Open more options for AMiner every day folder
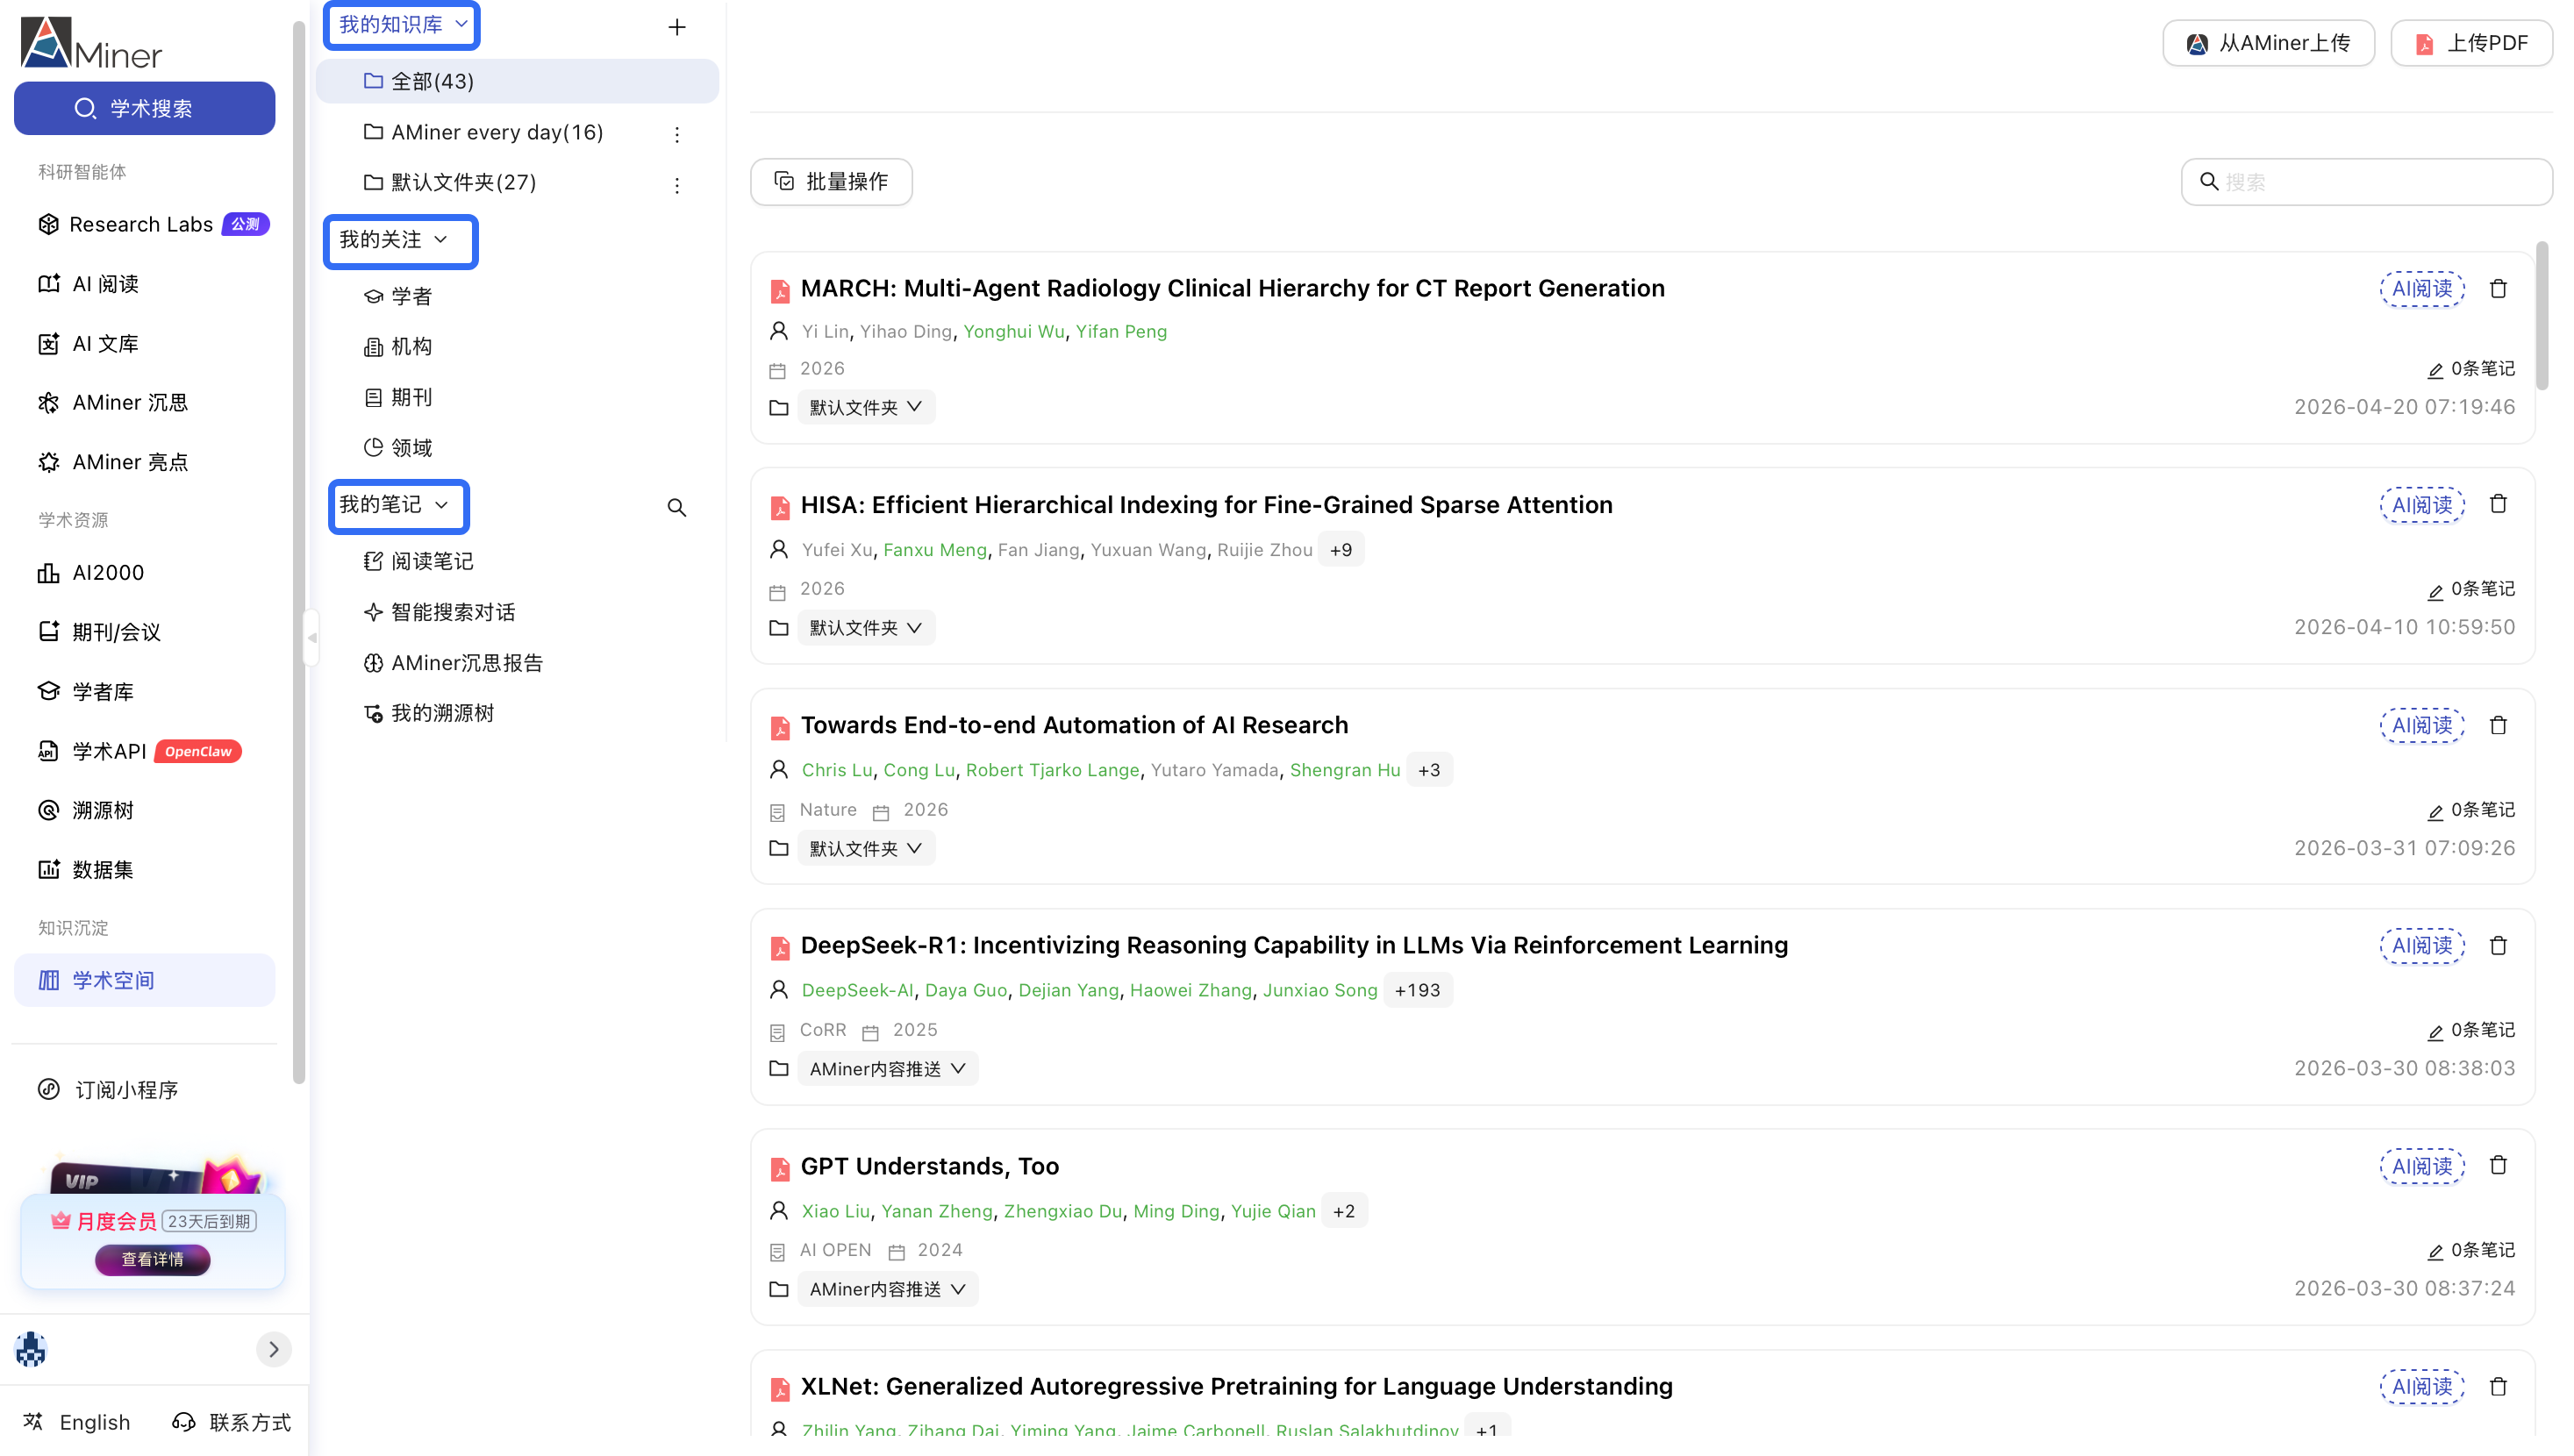2574x1456 pixels. (677, 134)
